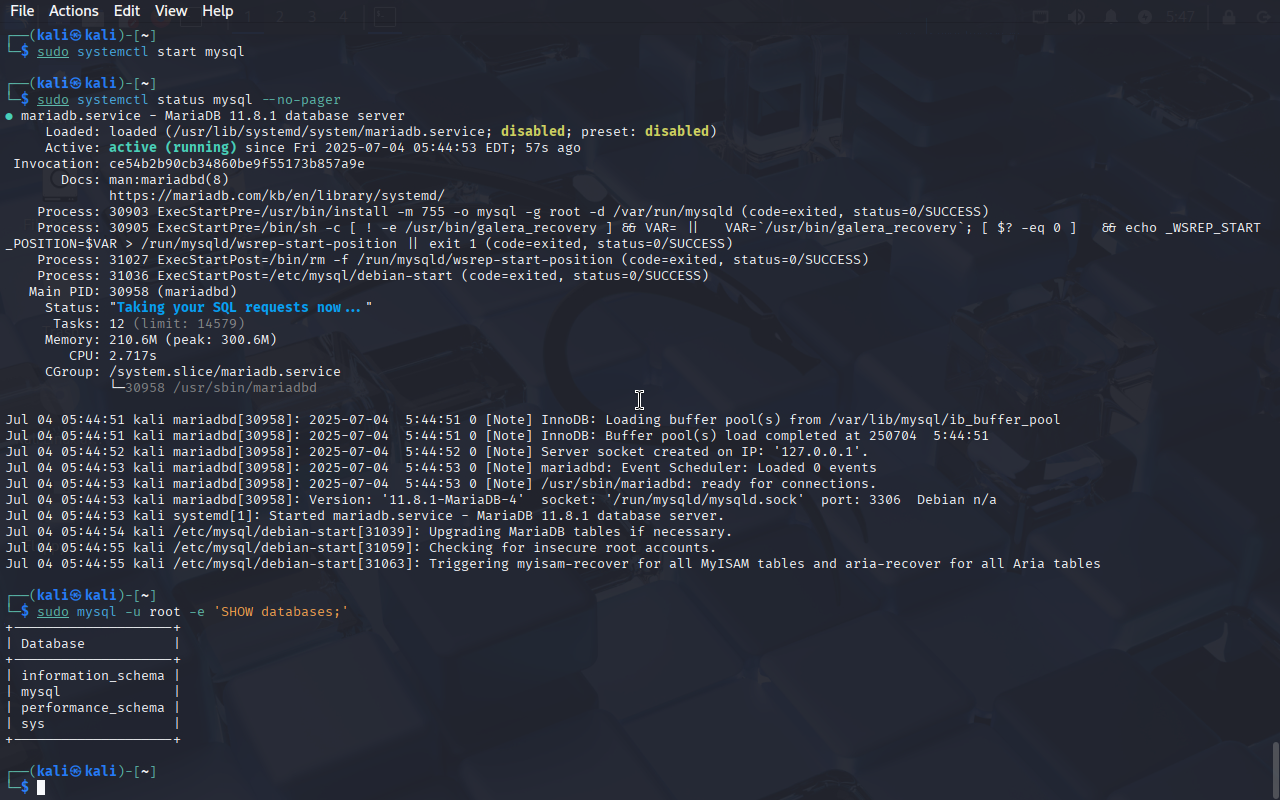Click the 'Started mariadb.service' systemd log line
Viewport: 1280px width, 800px height.
coord(365,516)
